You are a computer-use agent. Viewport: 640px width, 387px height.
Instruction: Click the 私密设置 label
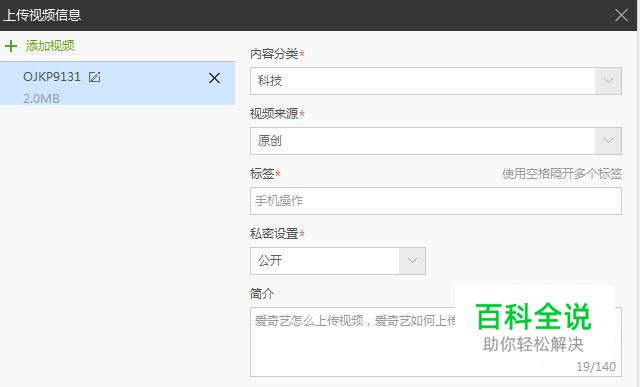click(274, 234)
